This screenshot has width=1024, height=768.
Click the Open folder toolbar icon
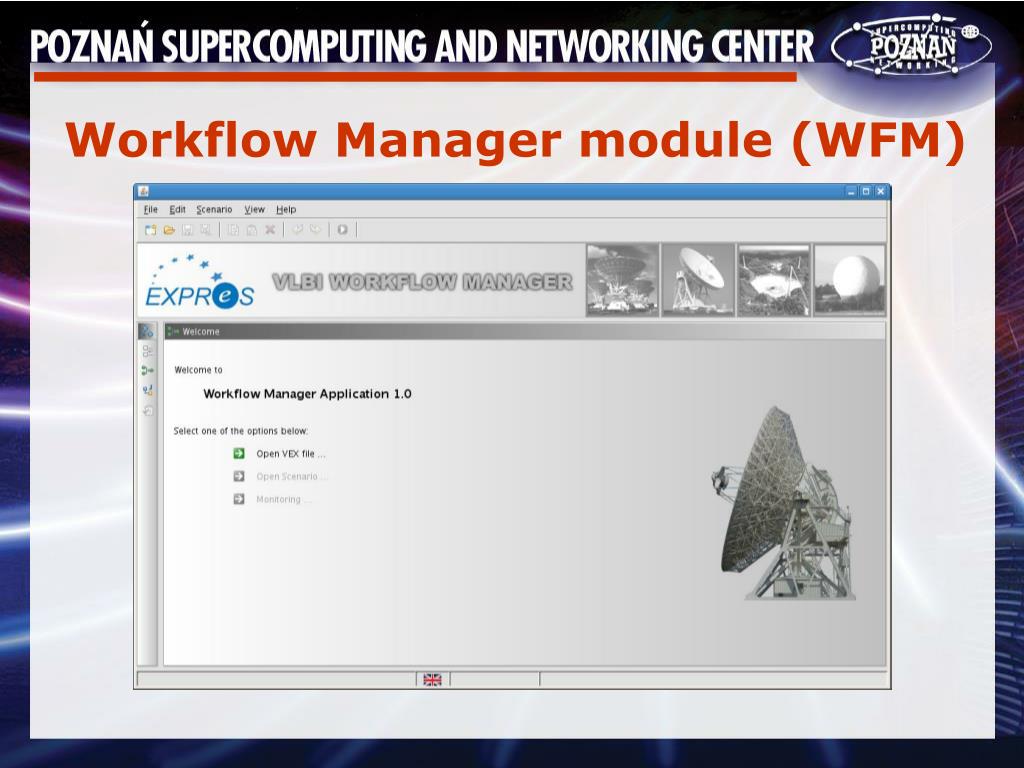[169, 230]
